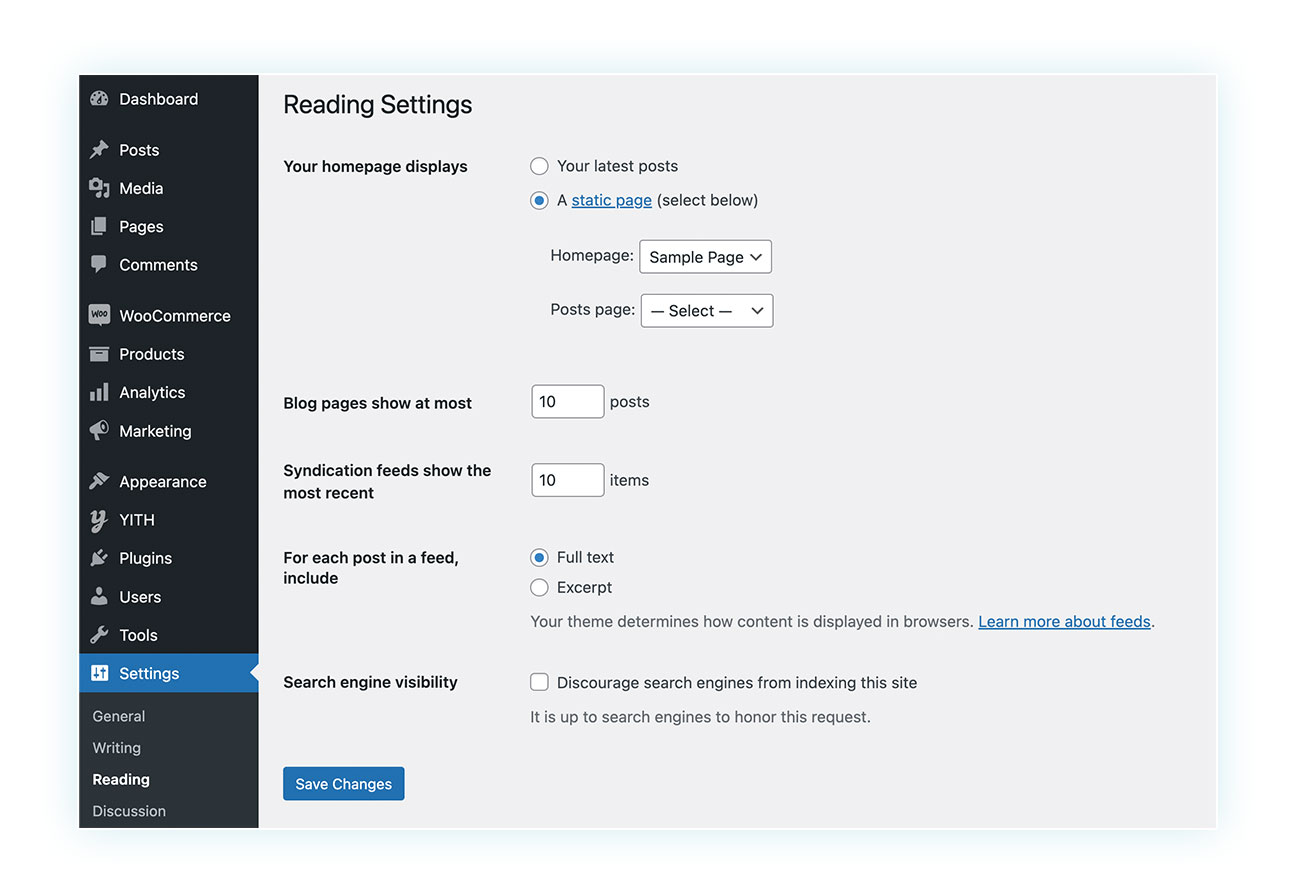The height and width of the screenshot is (891, 1300).
Task: Open Marketing menu item
Action: pyautogui.click(x=169, y=431)
